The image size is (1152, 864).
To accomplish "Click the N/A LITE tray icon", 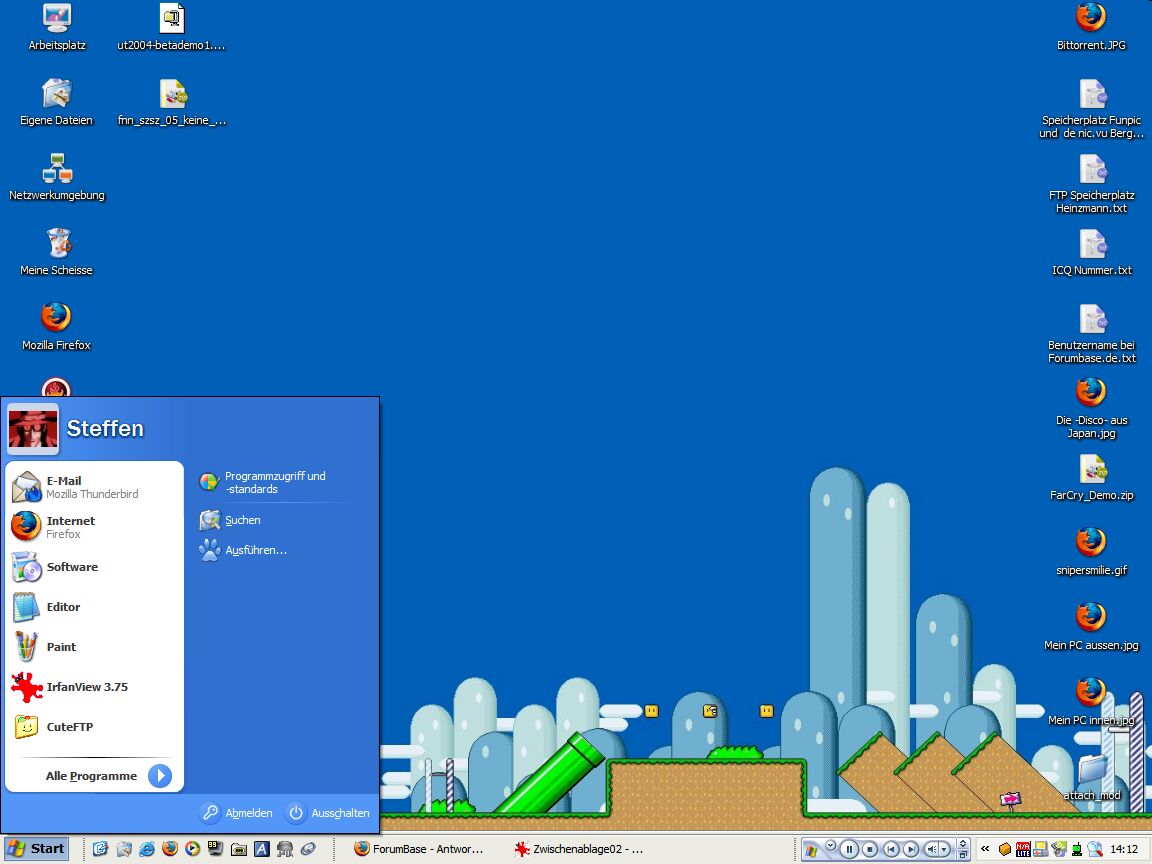I will 1023,849.
